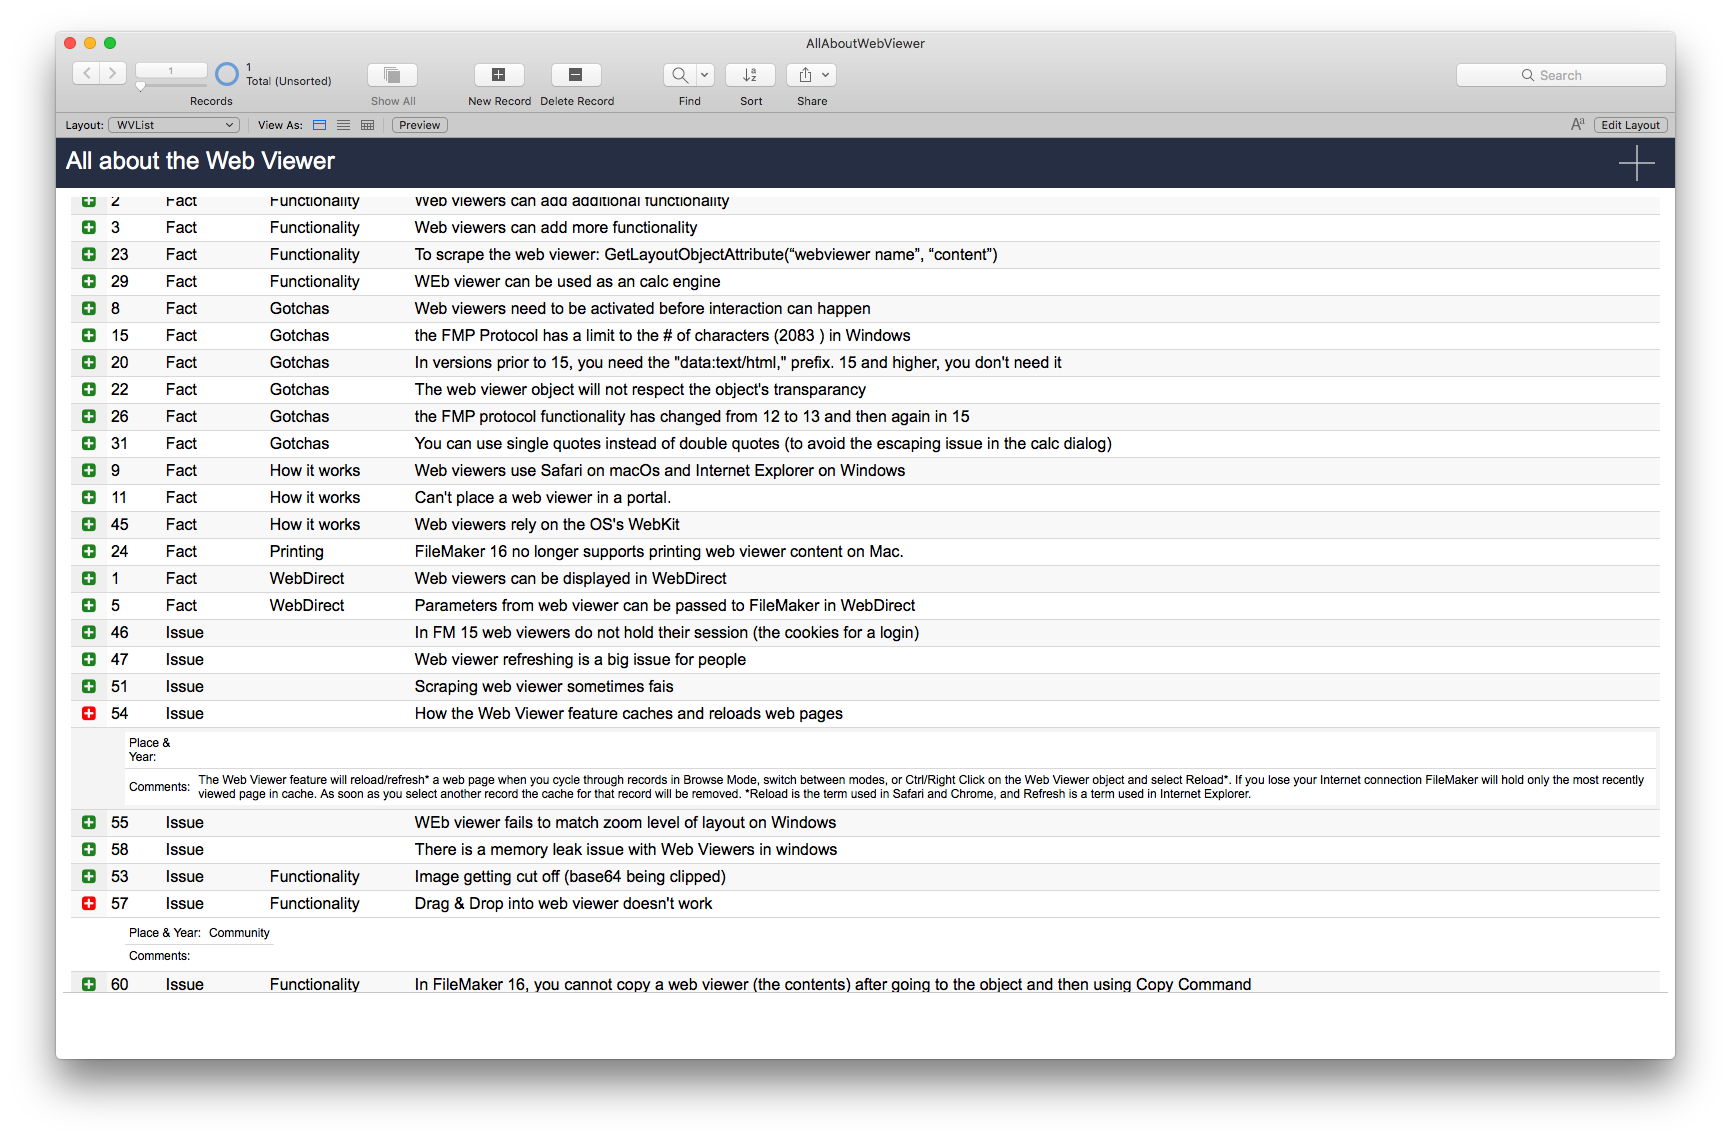Click the Edit Layout button

click(1630, 125)
